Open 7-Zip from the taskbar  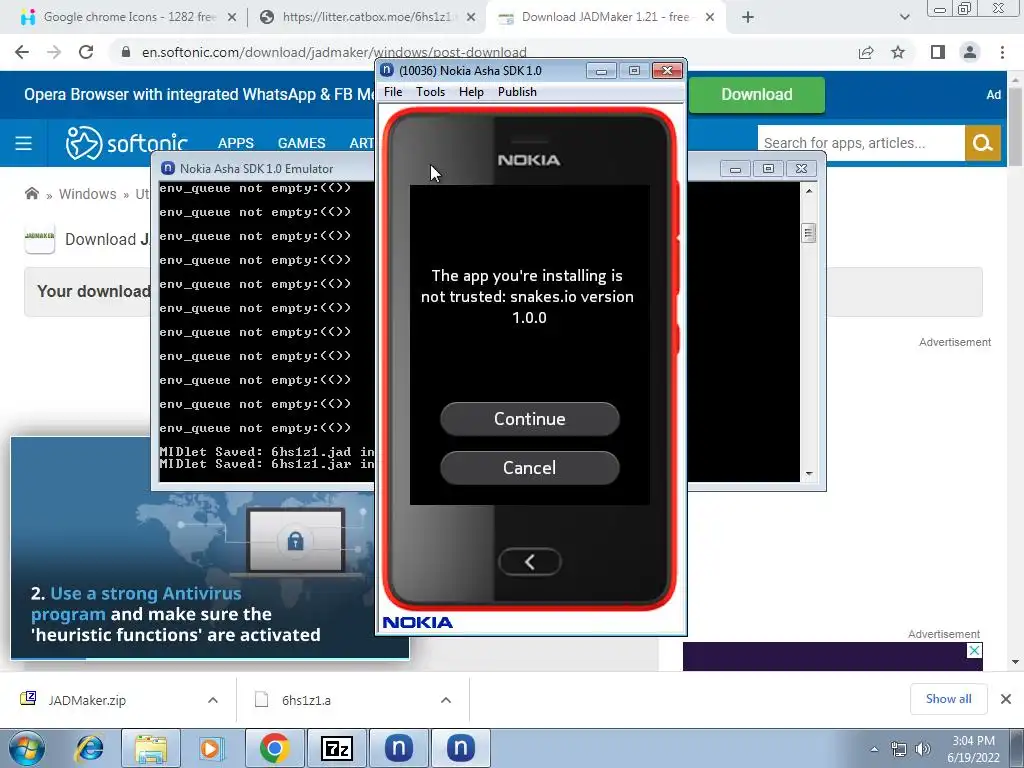pyautogui.click(x=337, y=748)
